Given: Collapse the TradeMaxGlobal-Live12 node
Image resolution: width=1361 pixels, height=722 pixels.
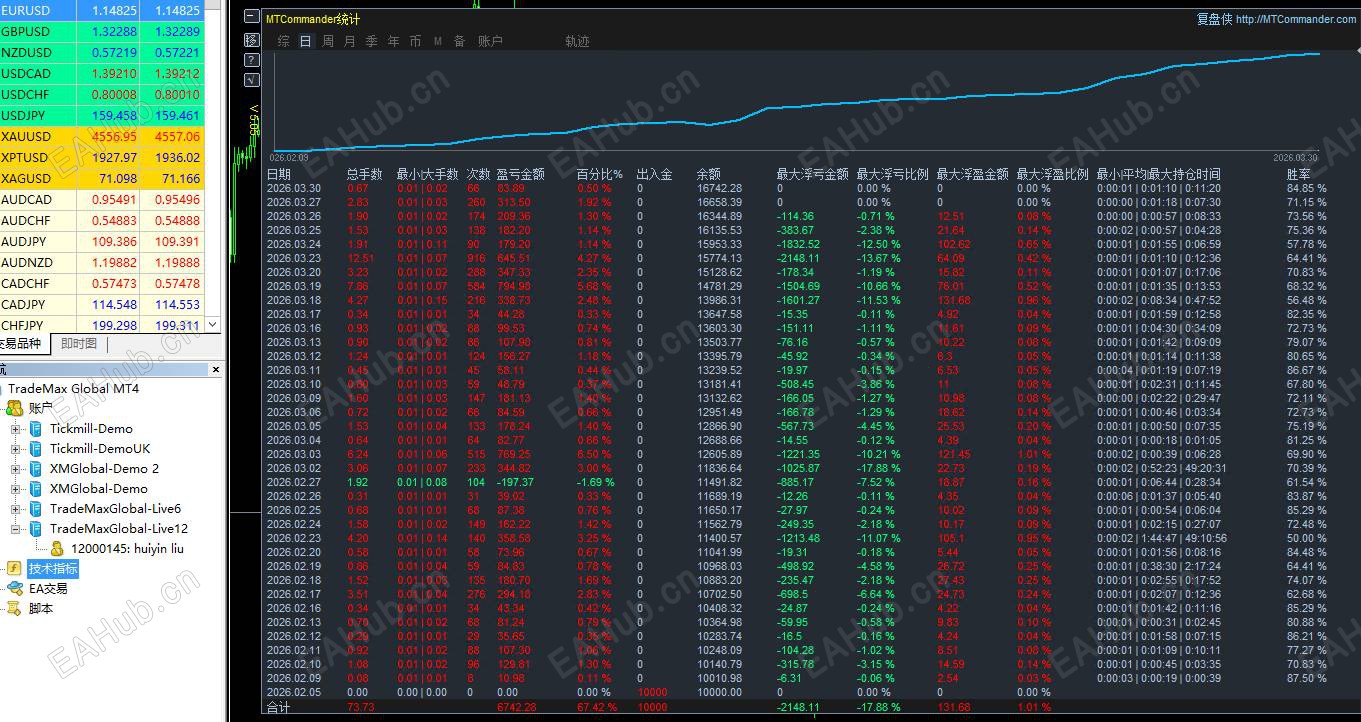Looking at the screenshot, I should (x=16, y=529).
